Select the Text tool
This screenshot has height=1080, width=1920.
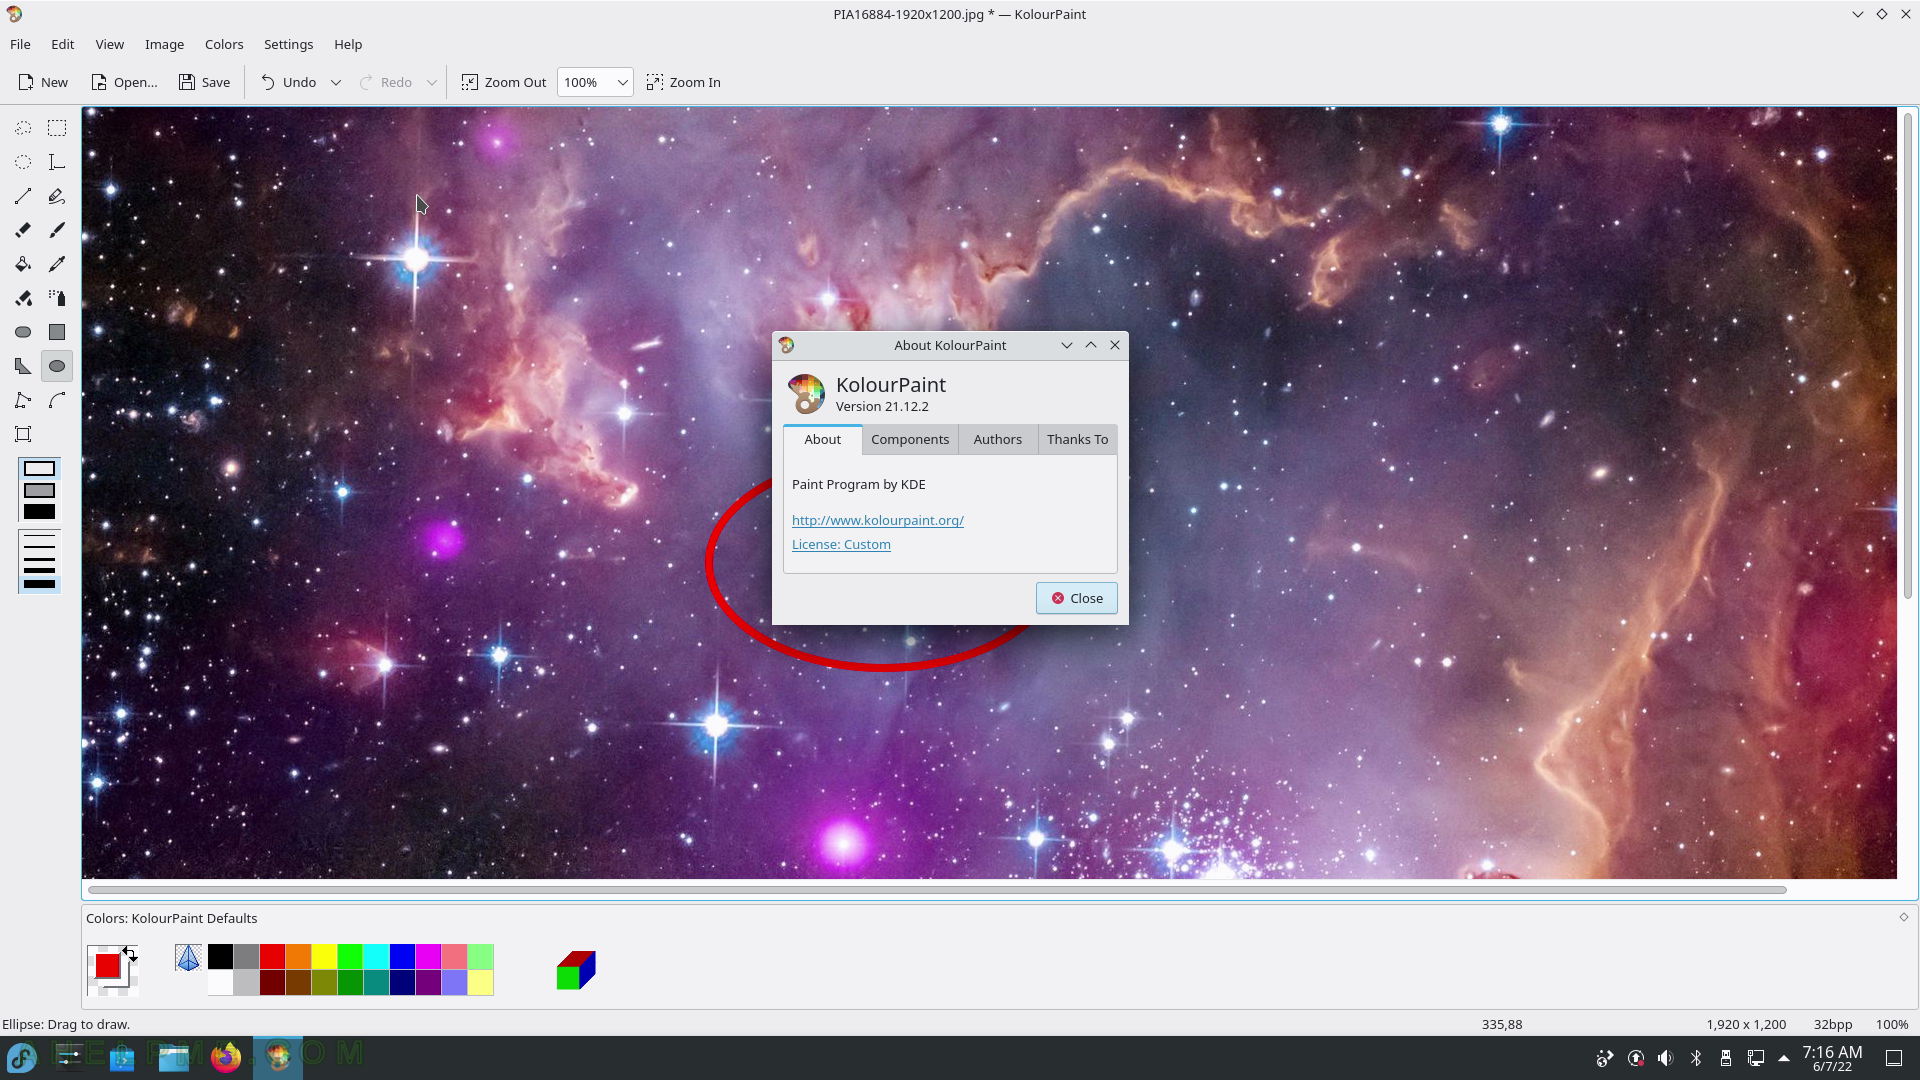[x=57, y=162]
